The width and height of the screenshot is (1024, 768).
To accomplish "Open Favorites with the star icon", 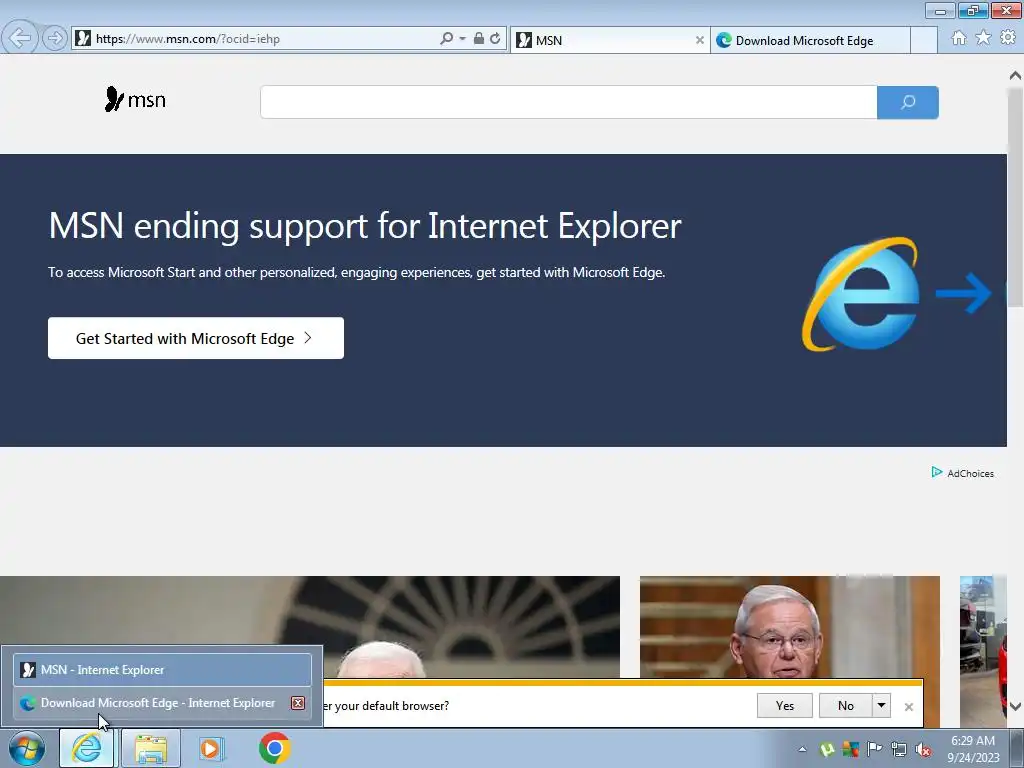I will click(983, 38).
